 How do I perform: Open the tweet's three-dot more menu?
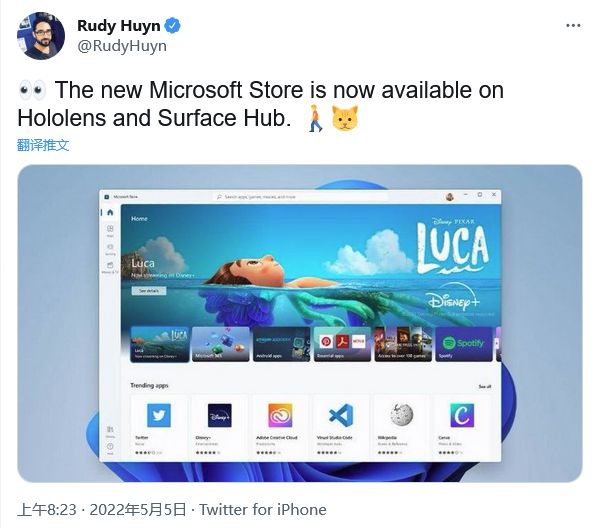573,26
